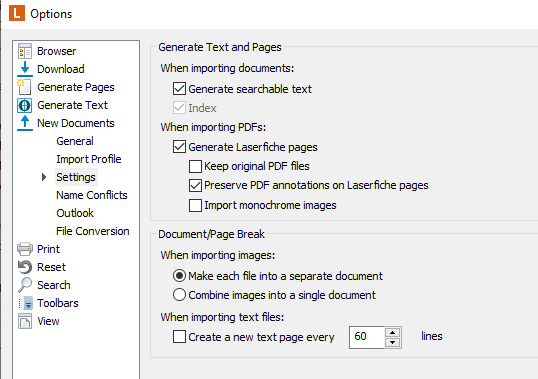This screenshot has height=379, width=538.
Task: Click the 'Generate Text and Pages' group title
Action: pyautogui.click(x=220, y=47)
